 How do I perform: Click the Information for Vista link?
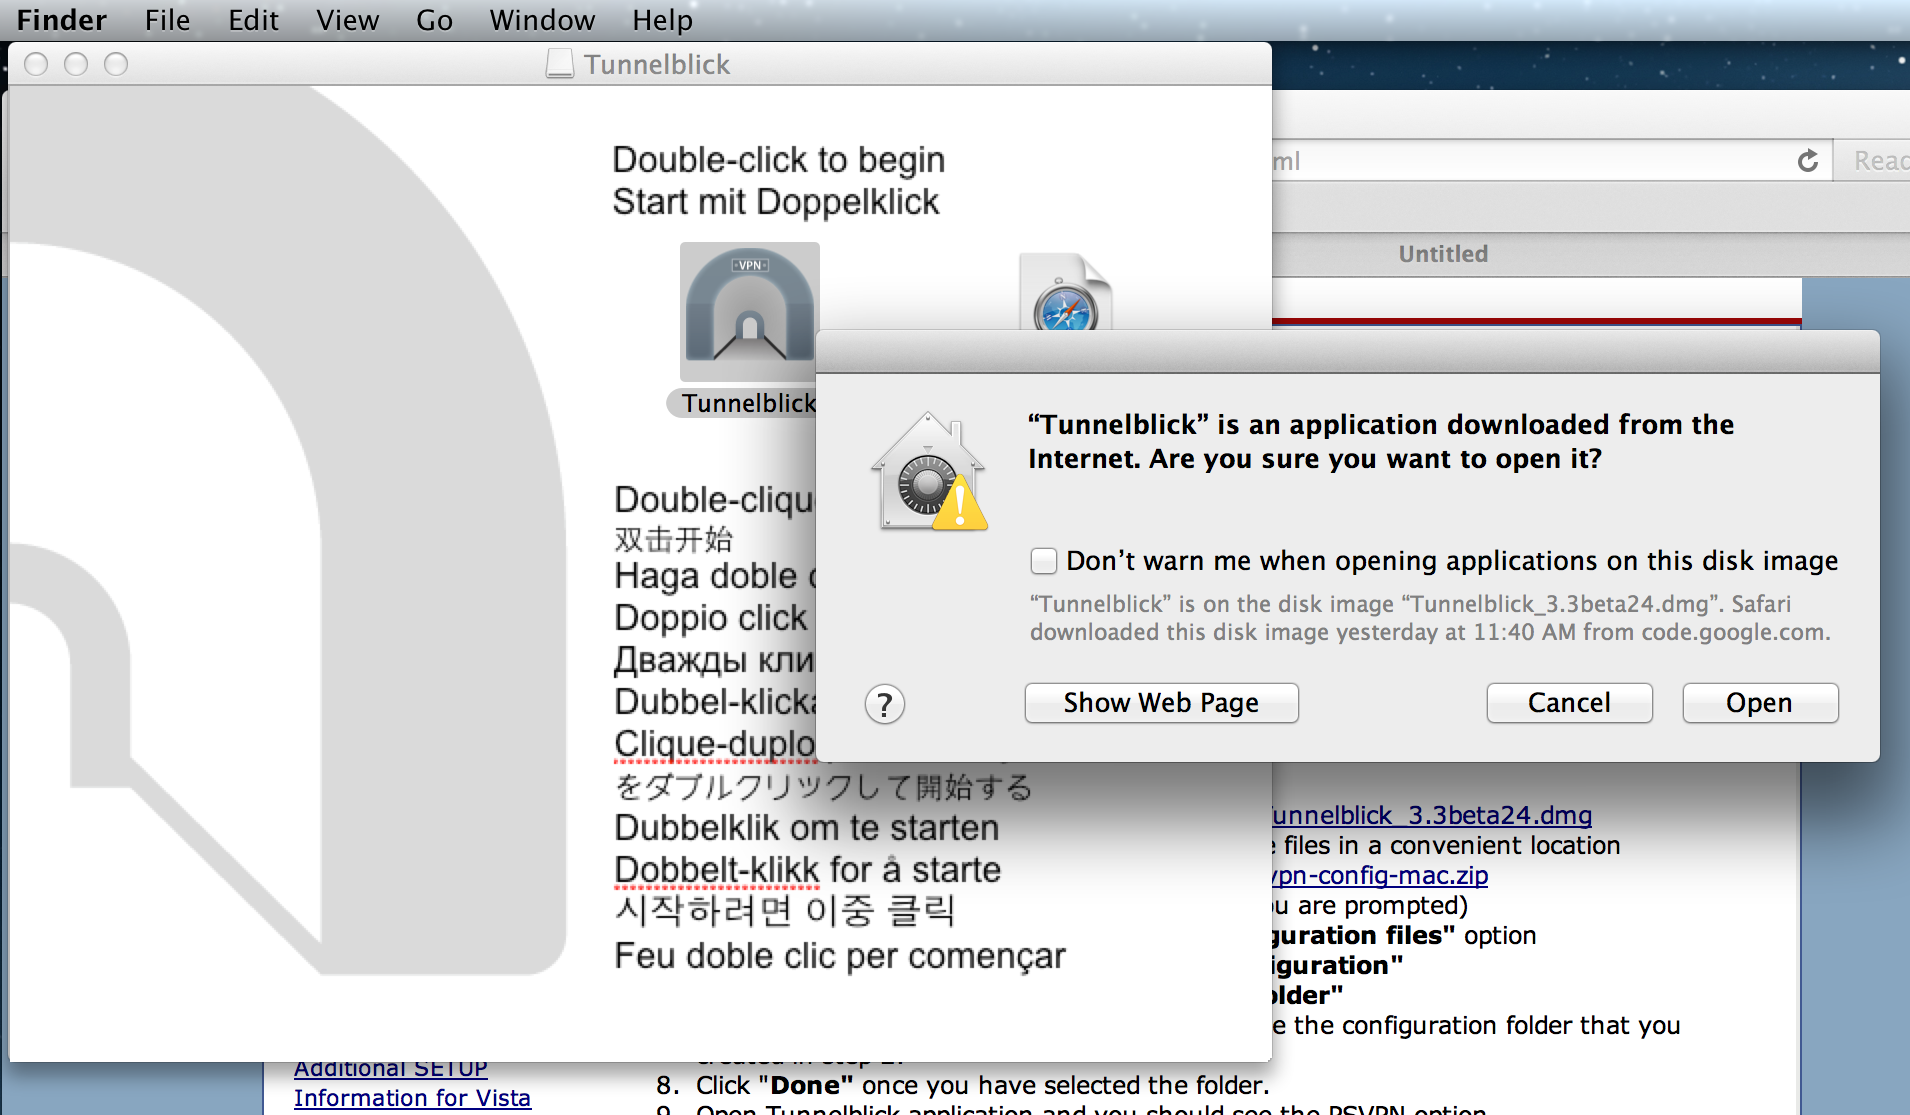point(412,1098)
